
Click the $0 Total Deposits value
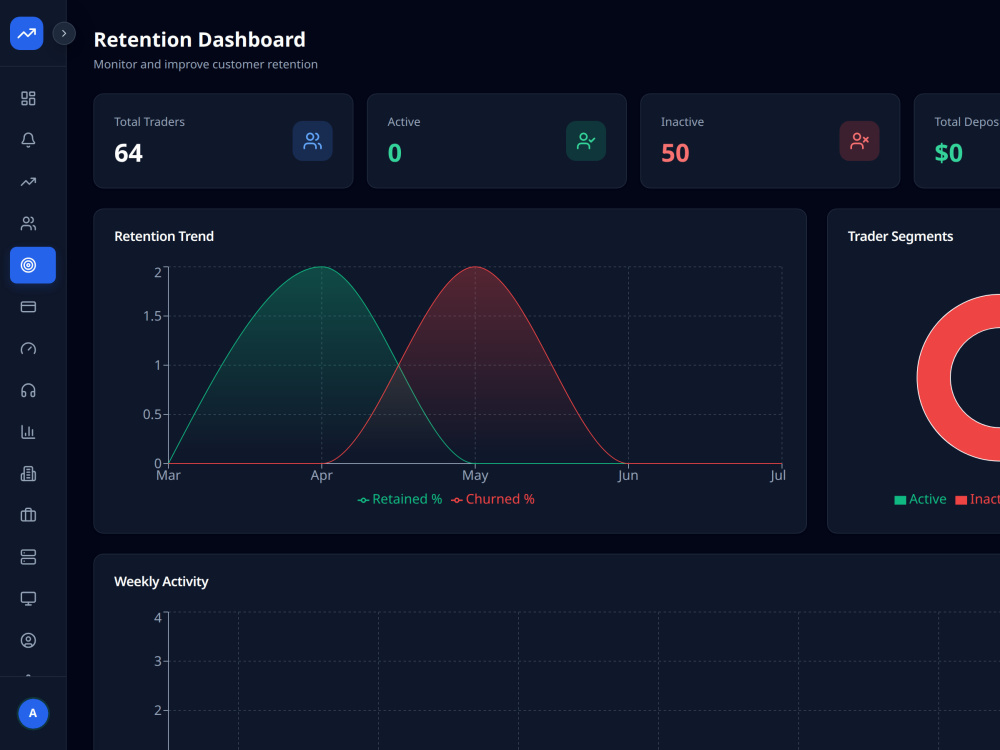click(948, 153)
